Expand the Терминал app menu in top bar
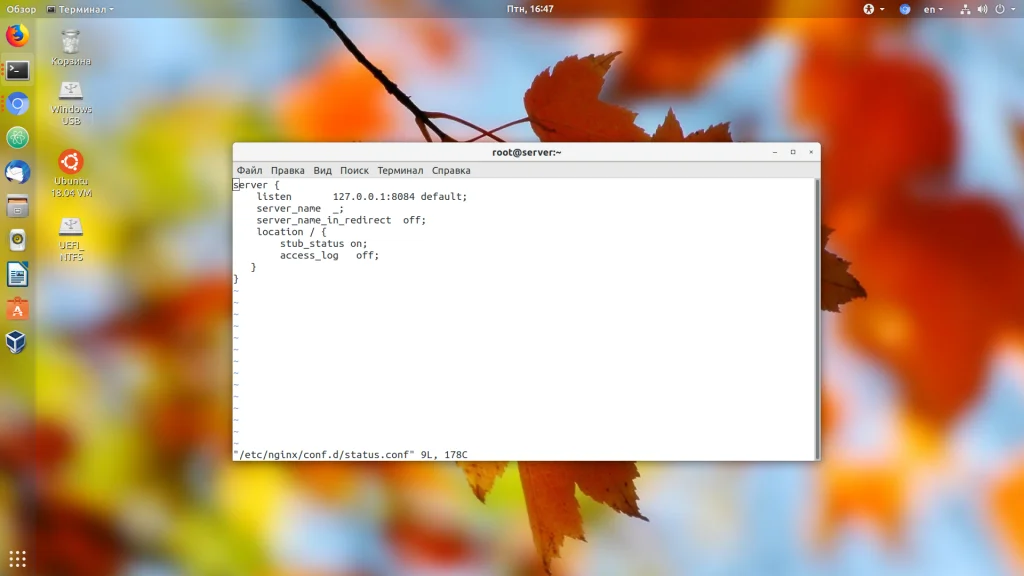This screenshot has width=1024, height=576. [80, 9]
